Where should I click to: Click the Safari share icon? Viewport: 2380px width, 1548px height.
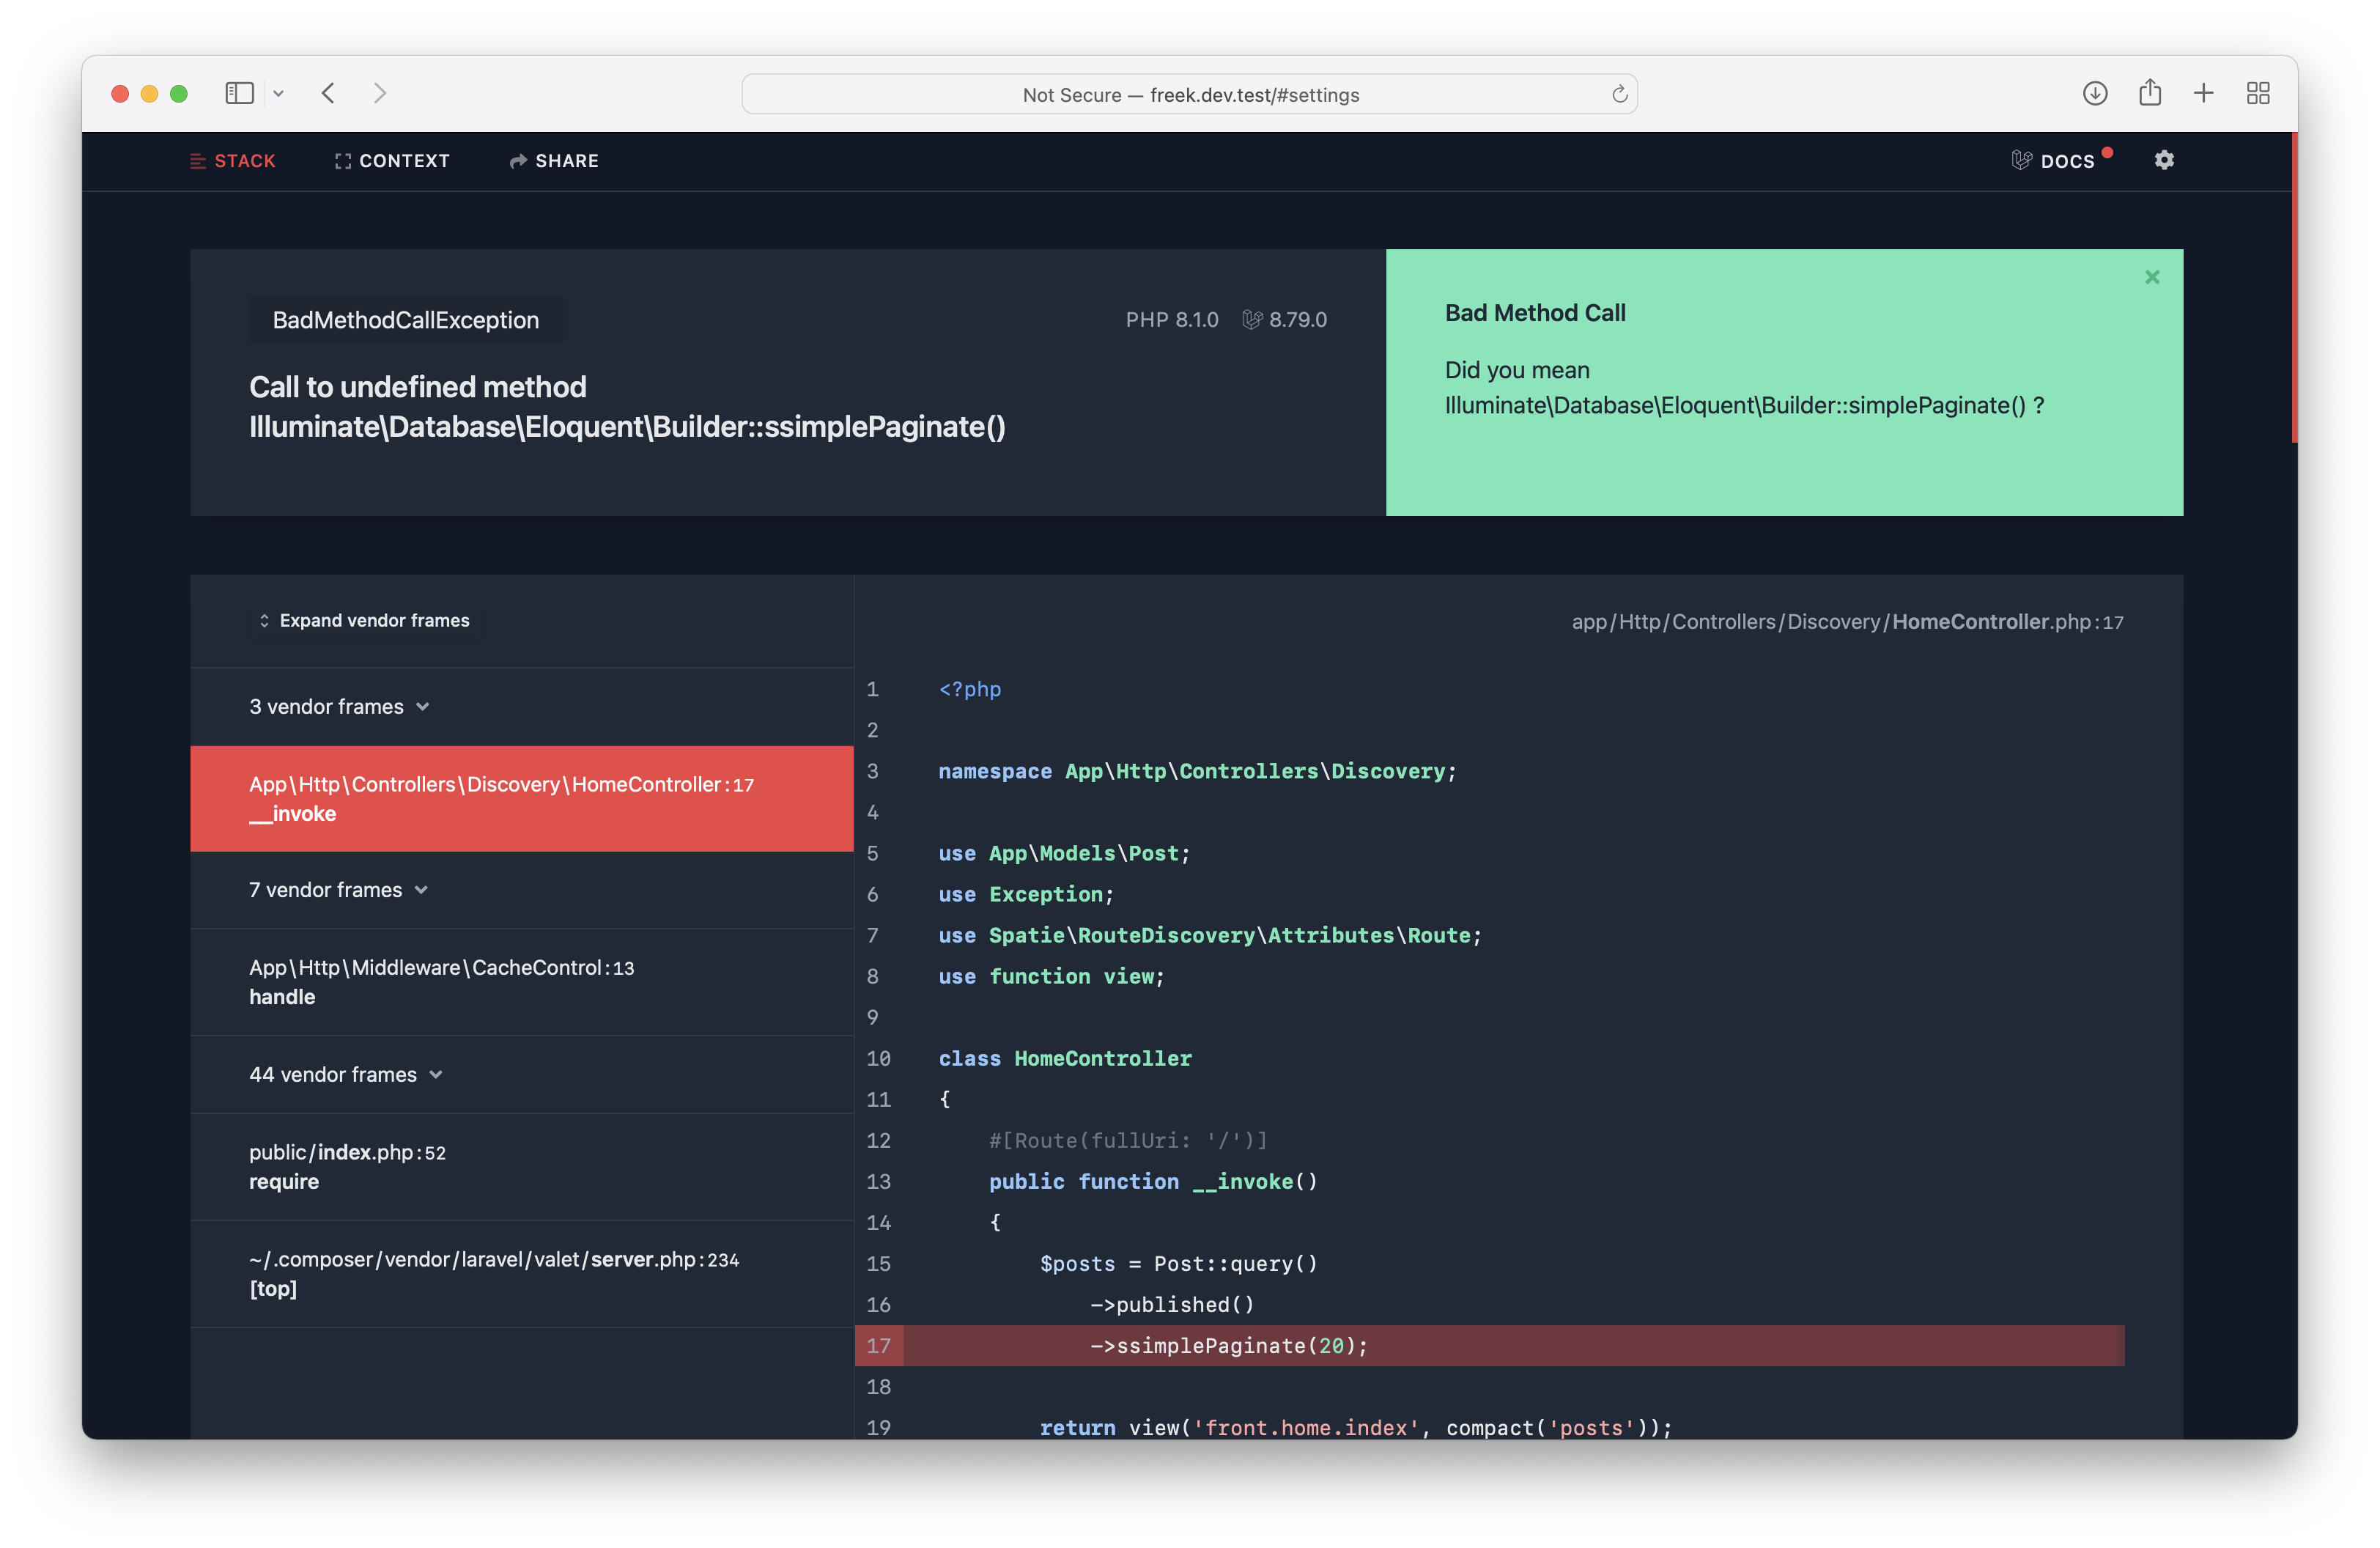click(x=2150, y=93)
